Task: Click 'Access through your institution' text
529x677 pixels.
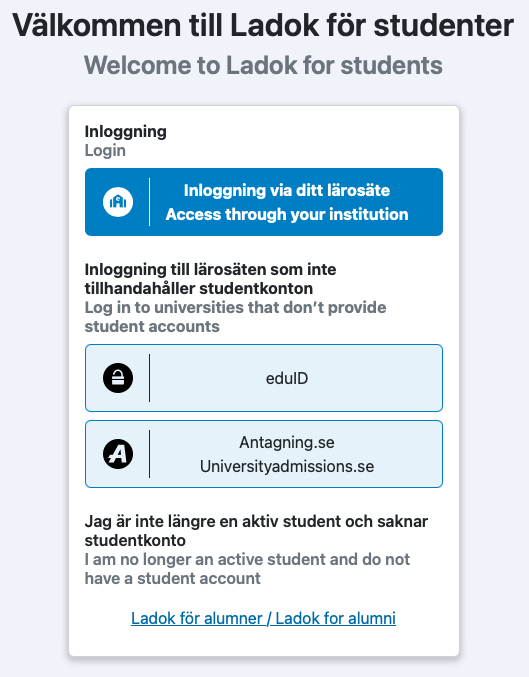Action: pyautogui.click(x=287, y=214)
